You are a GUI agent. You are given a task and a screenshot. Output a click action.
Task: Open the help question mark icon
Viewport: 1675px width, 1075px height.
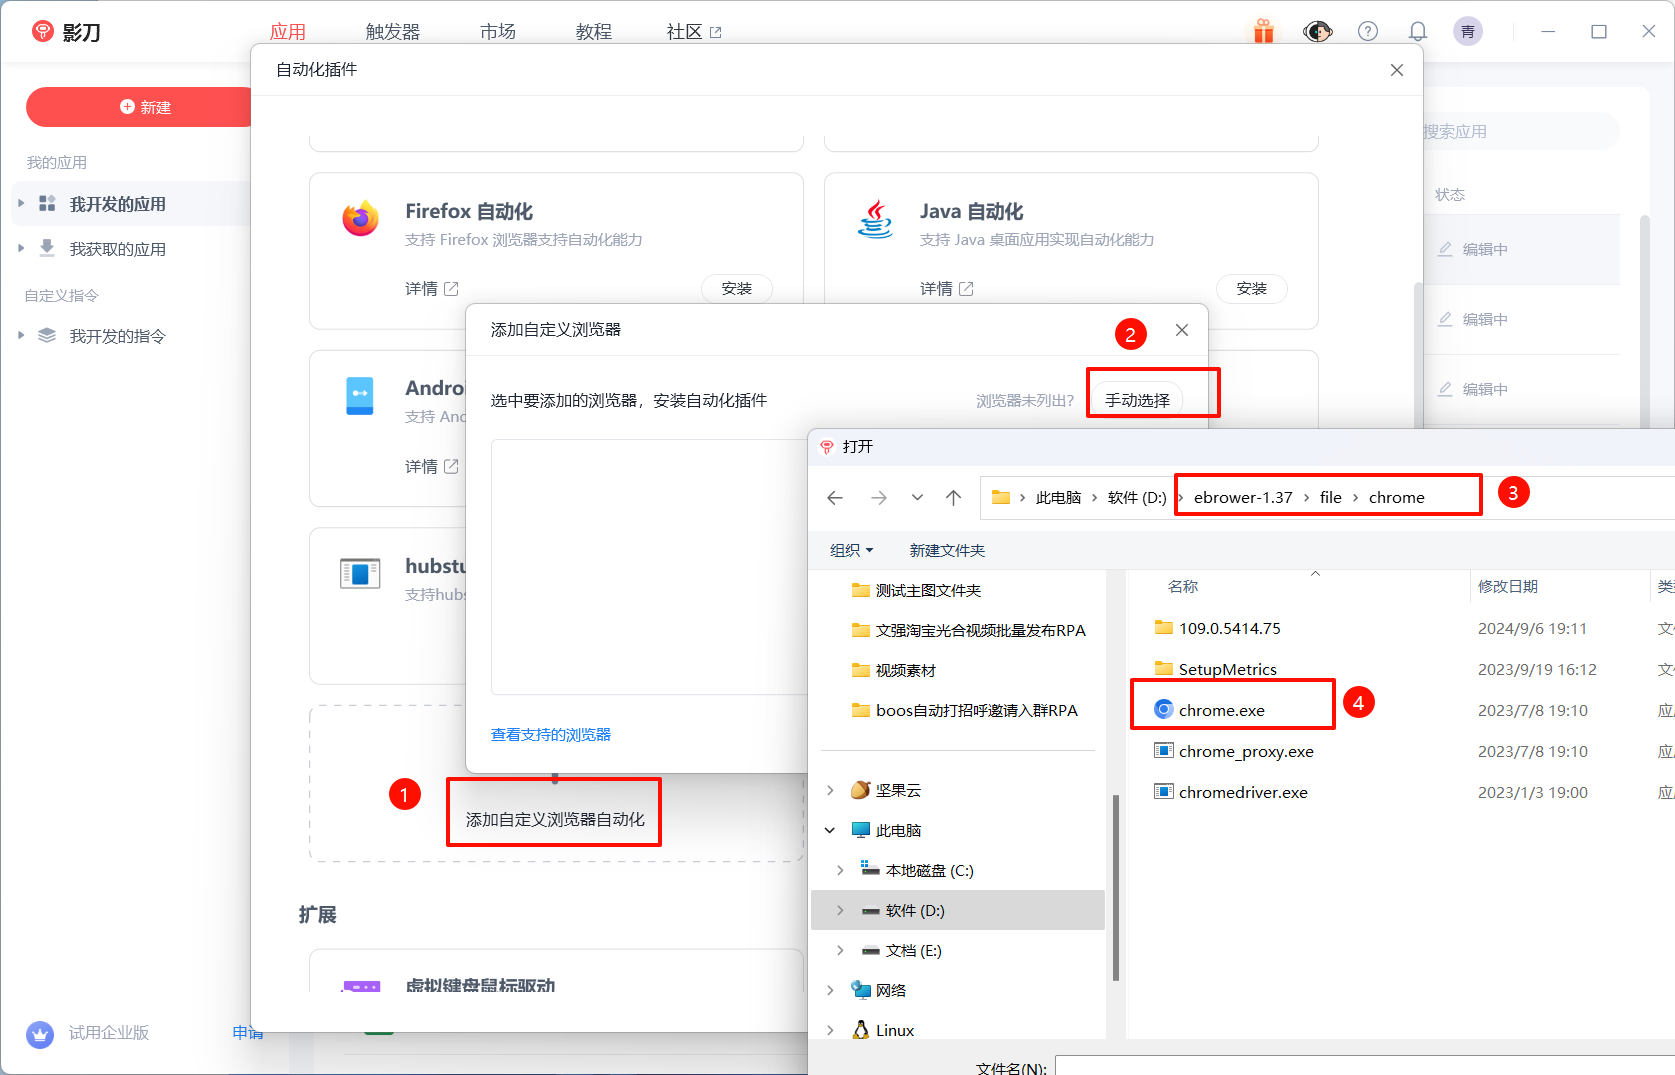point(1367,32)
